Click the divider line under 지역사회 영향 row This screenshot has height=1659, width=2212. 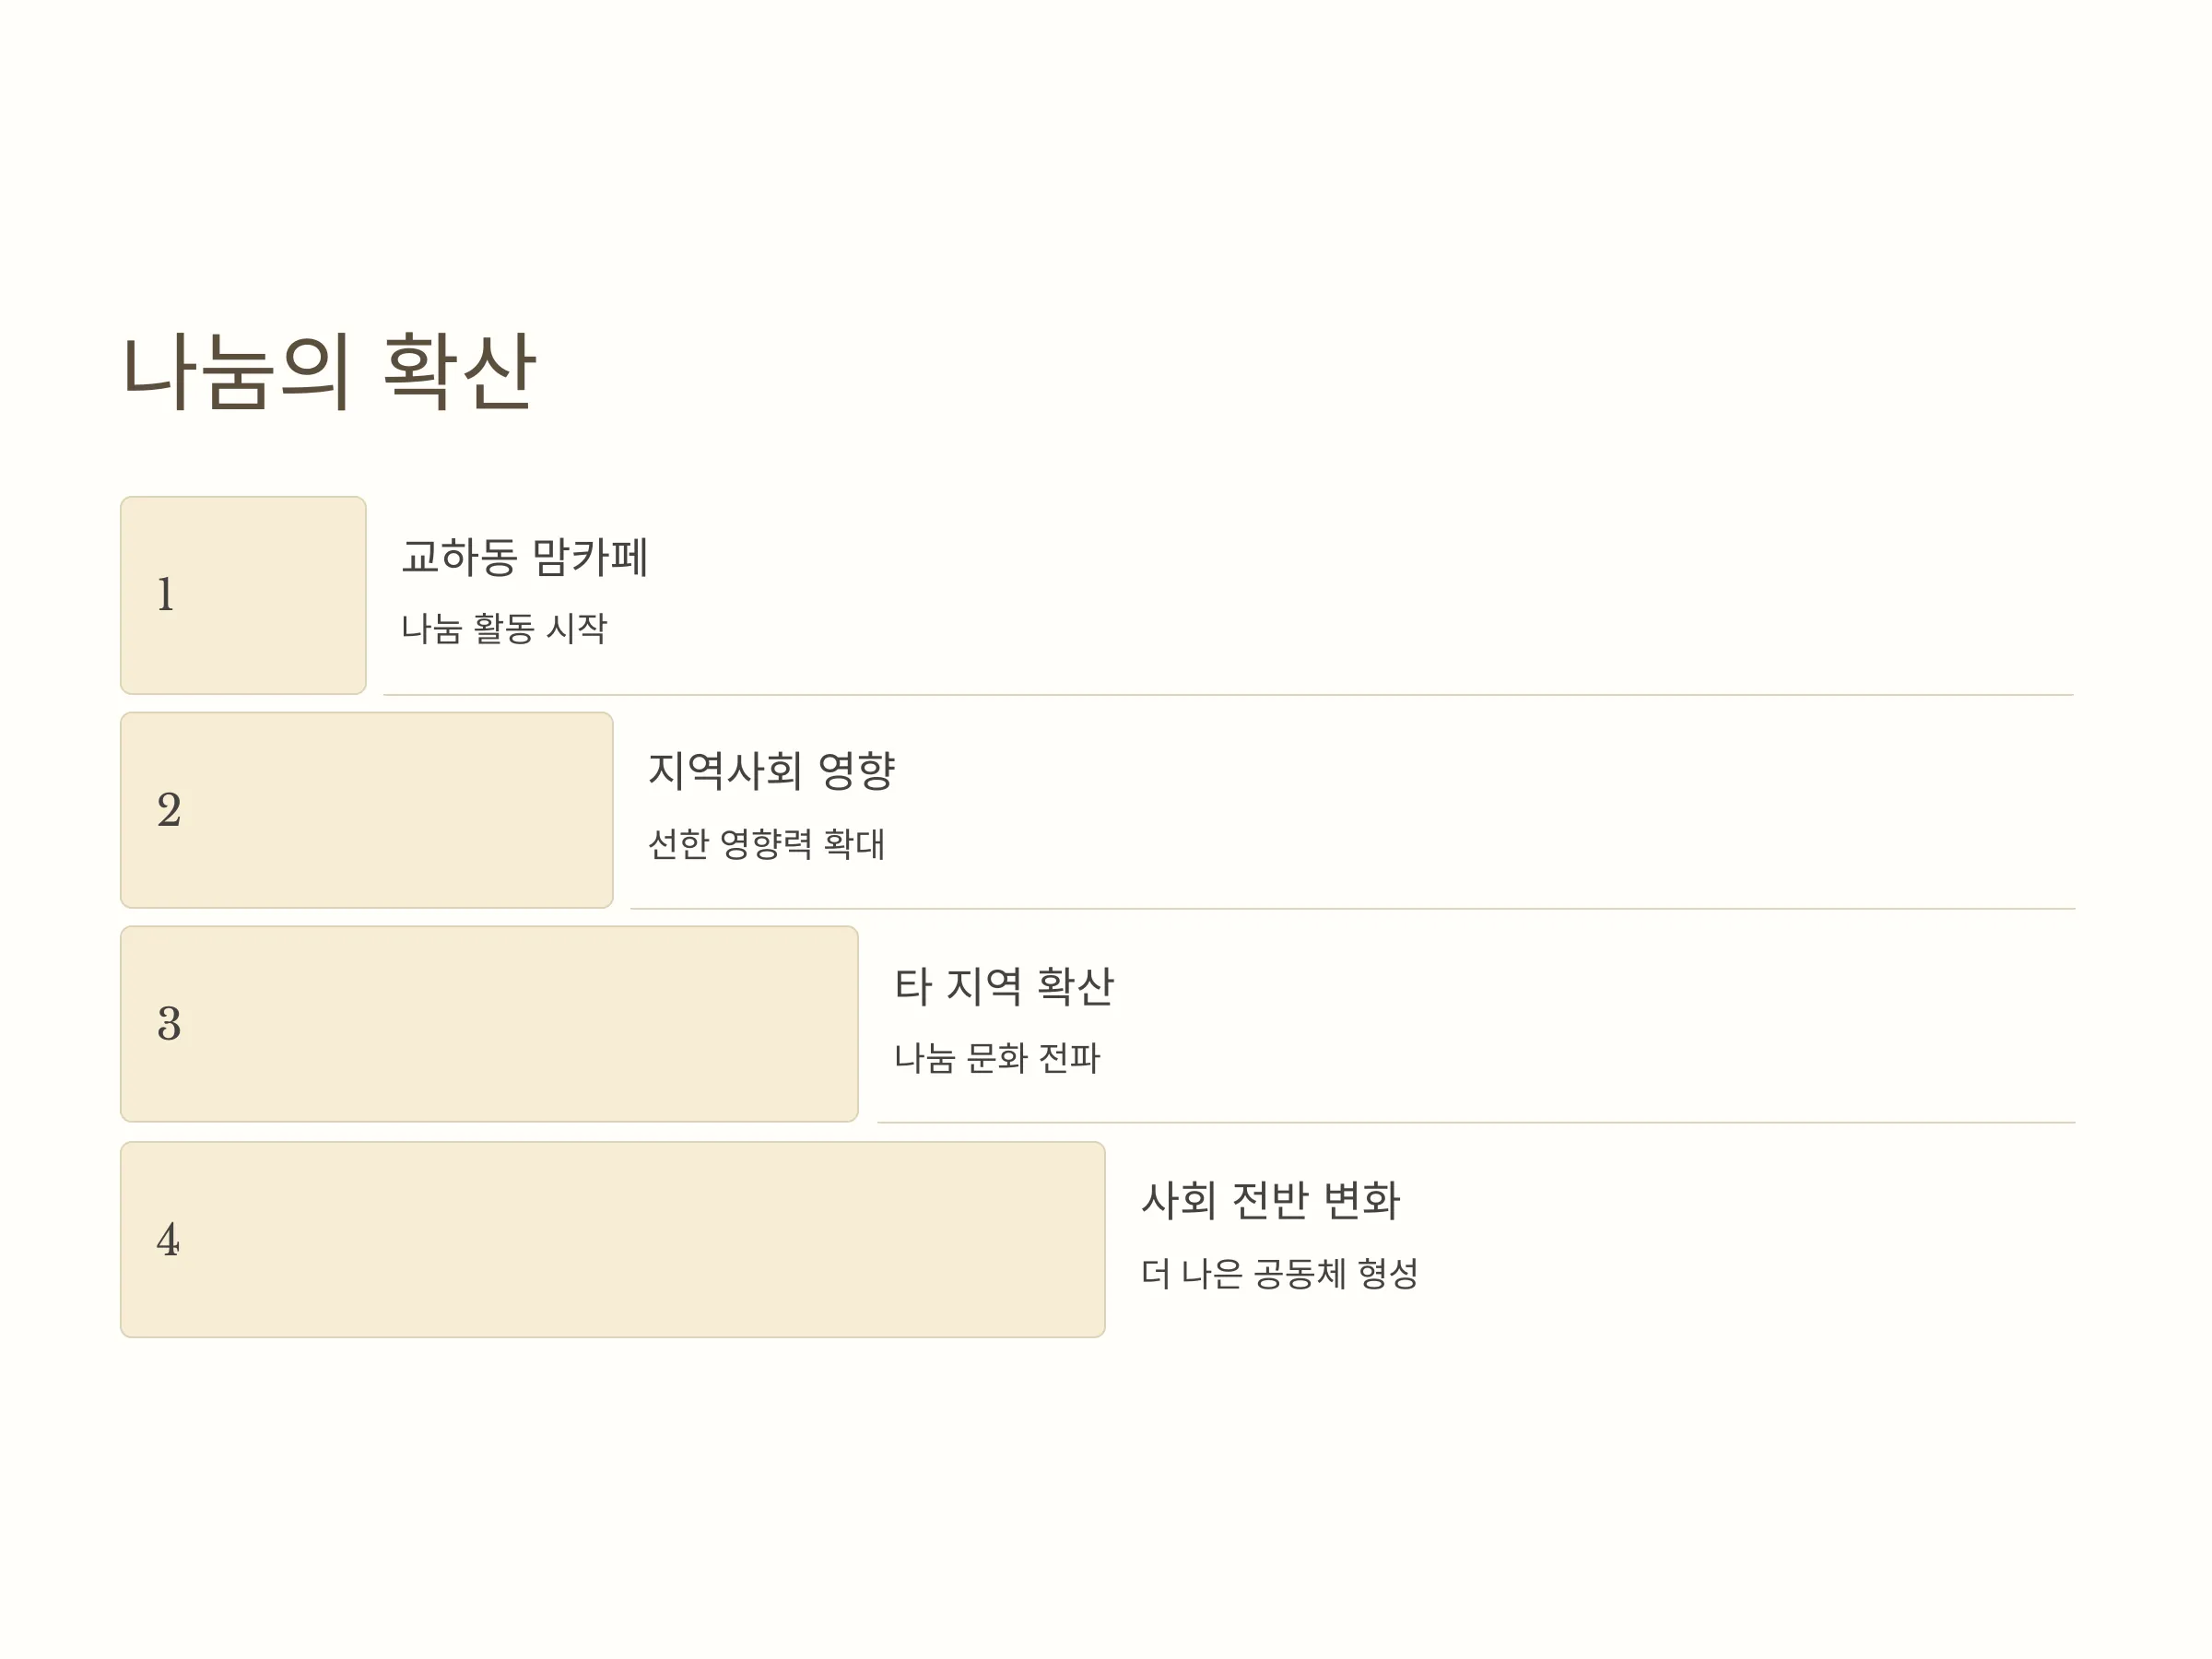point(1353,908)
